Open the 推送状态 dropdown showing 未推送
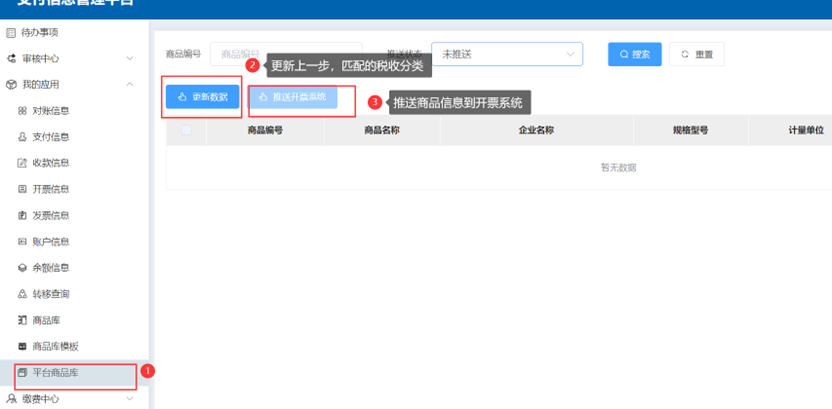Viewport: 832px width, 409px height. tap(506, 54)
